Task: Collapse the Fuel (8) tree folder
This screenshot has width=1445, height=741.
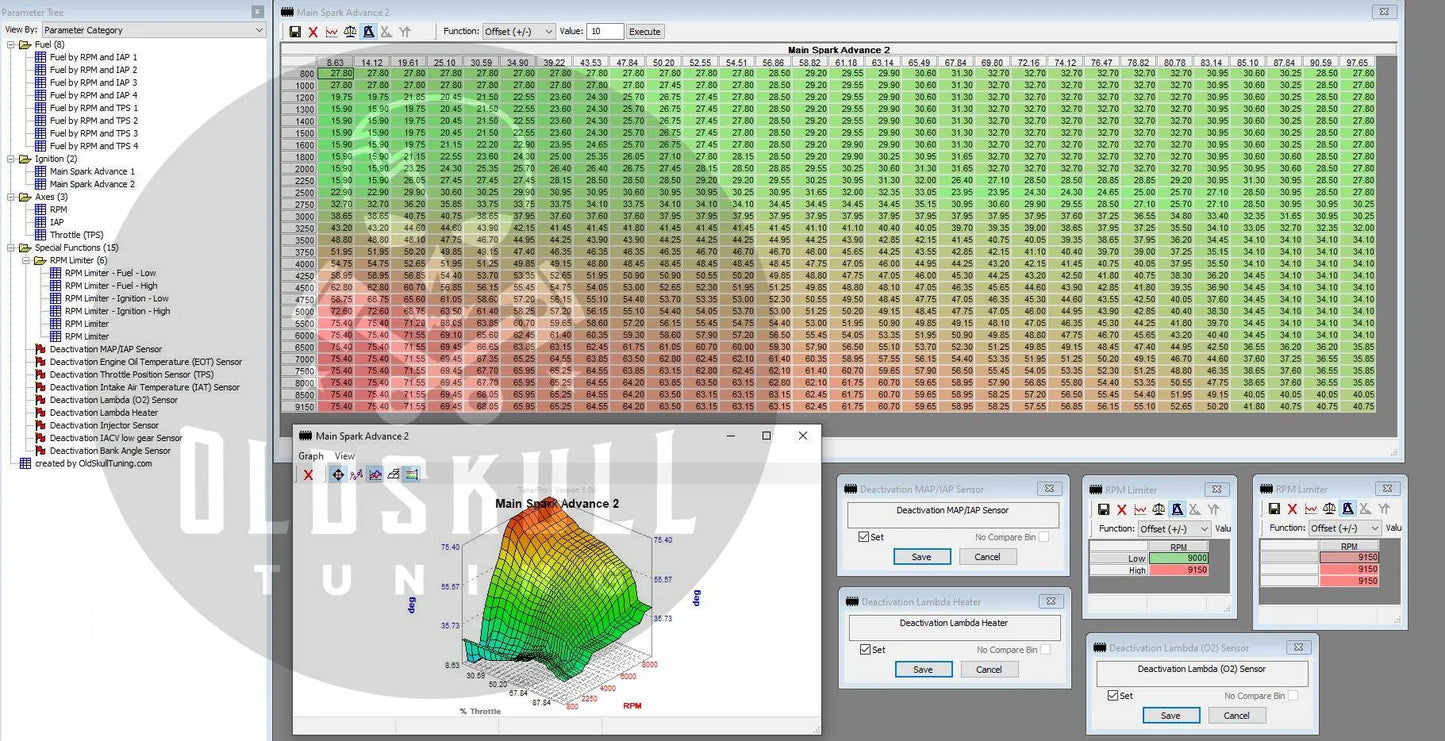Action: pyautogui.click(x=11, y=45)
